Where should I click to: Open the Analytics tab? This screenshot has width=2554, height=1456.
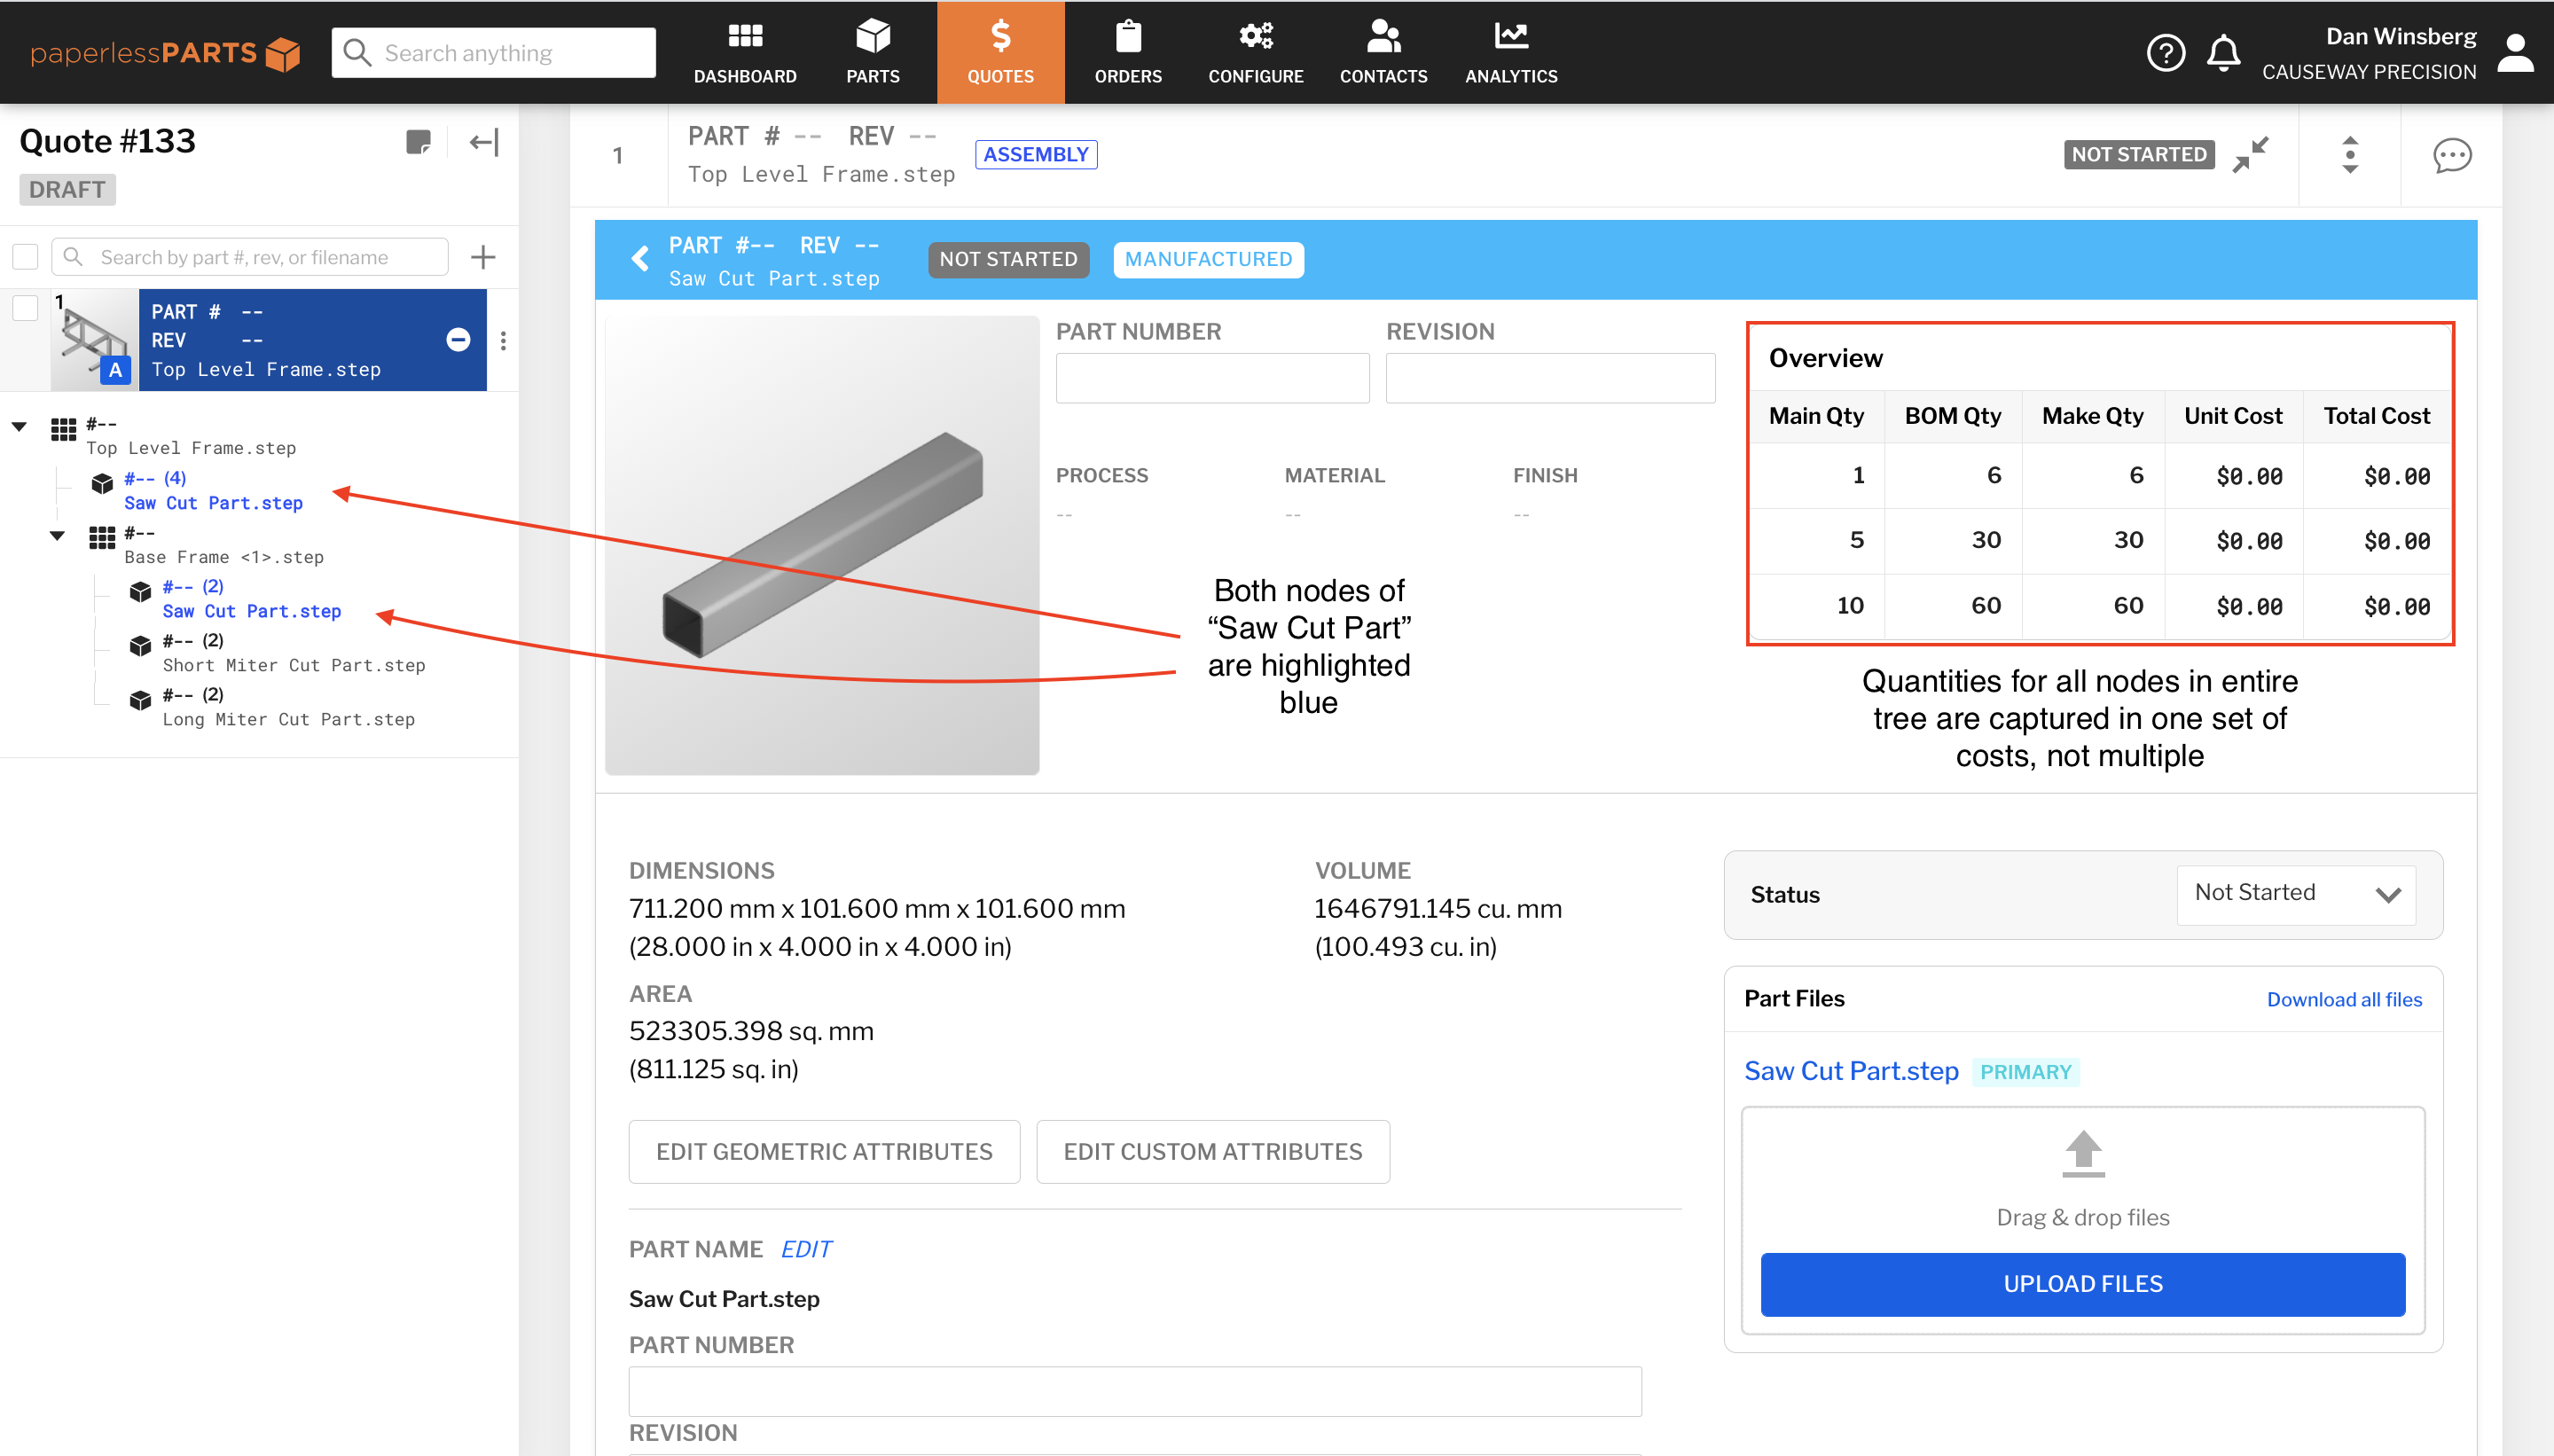(1510, 52)
